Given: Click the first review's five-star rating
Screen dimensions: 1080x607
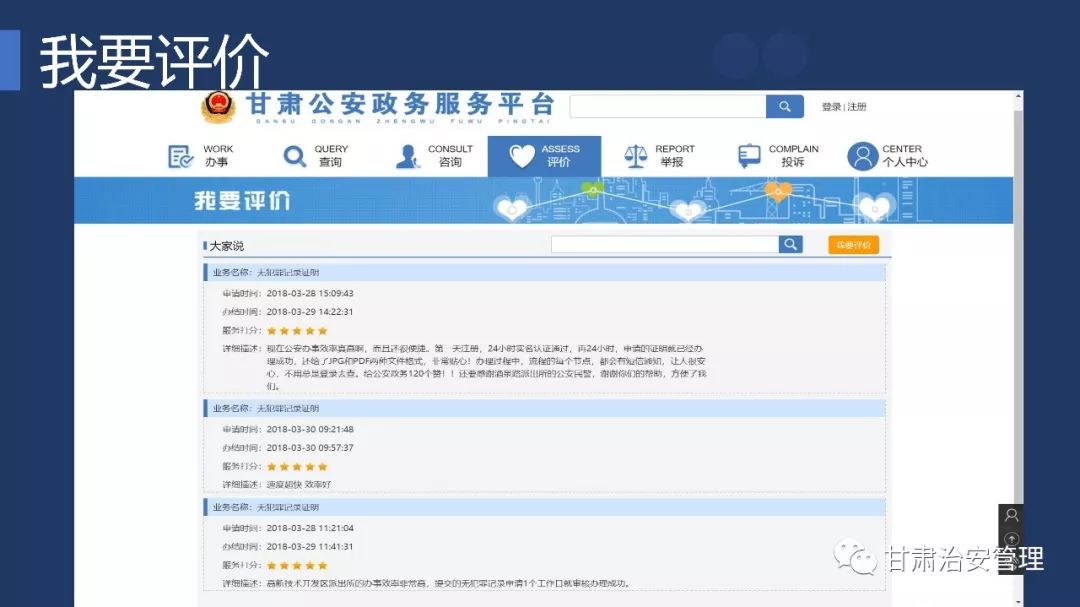Looking at the screenshot, I should [x=297, y=330].
